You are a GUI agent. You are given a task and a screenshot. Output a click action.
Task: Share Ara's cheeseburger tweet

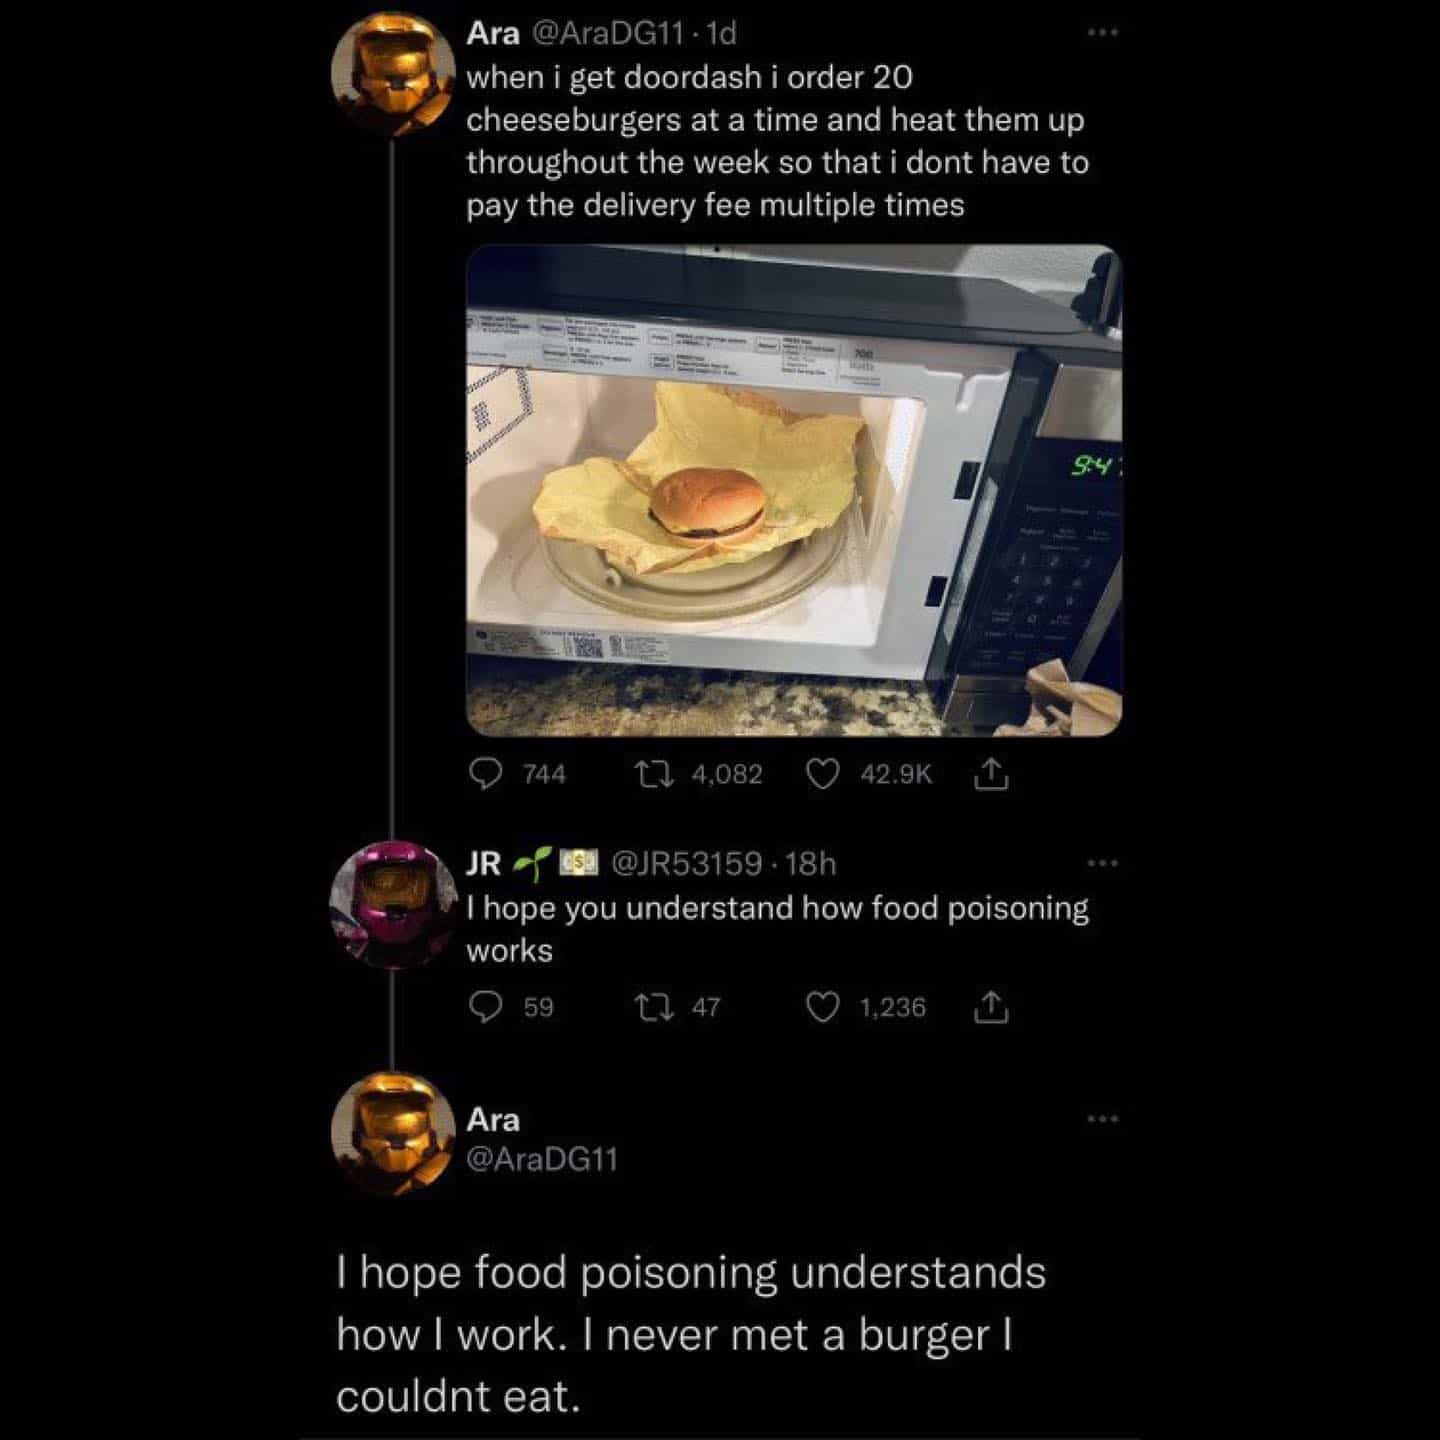990,774
